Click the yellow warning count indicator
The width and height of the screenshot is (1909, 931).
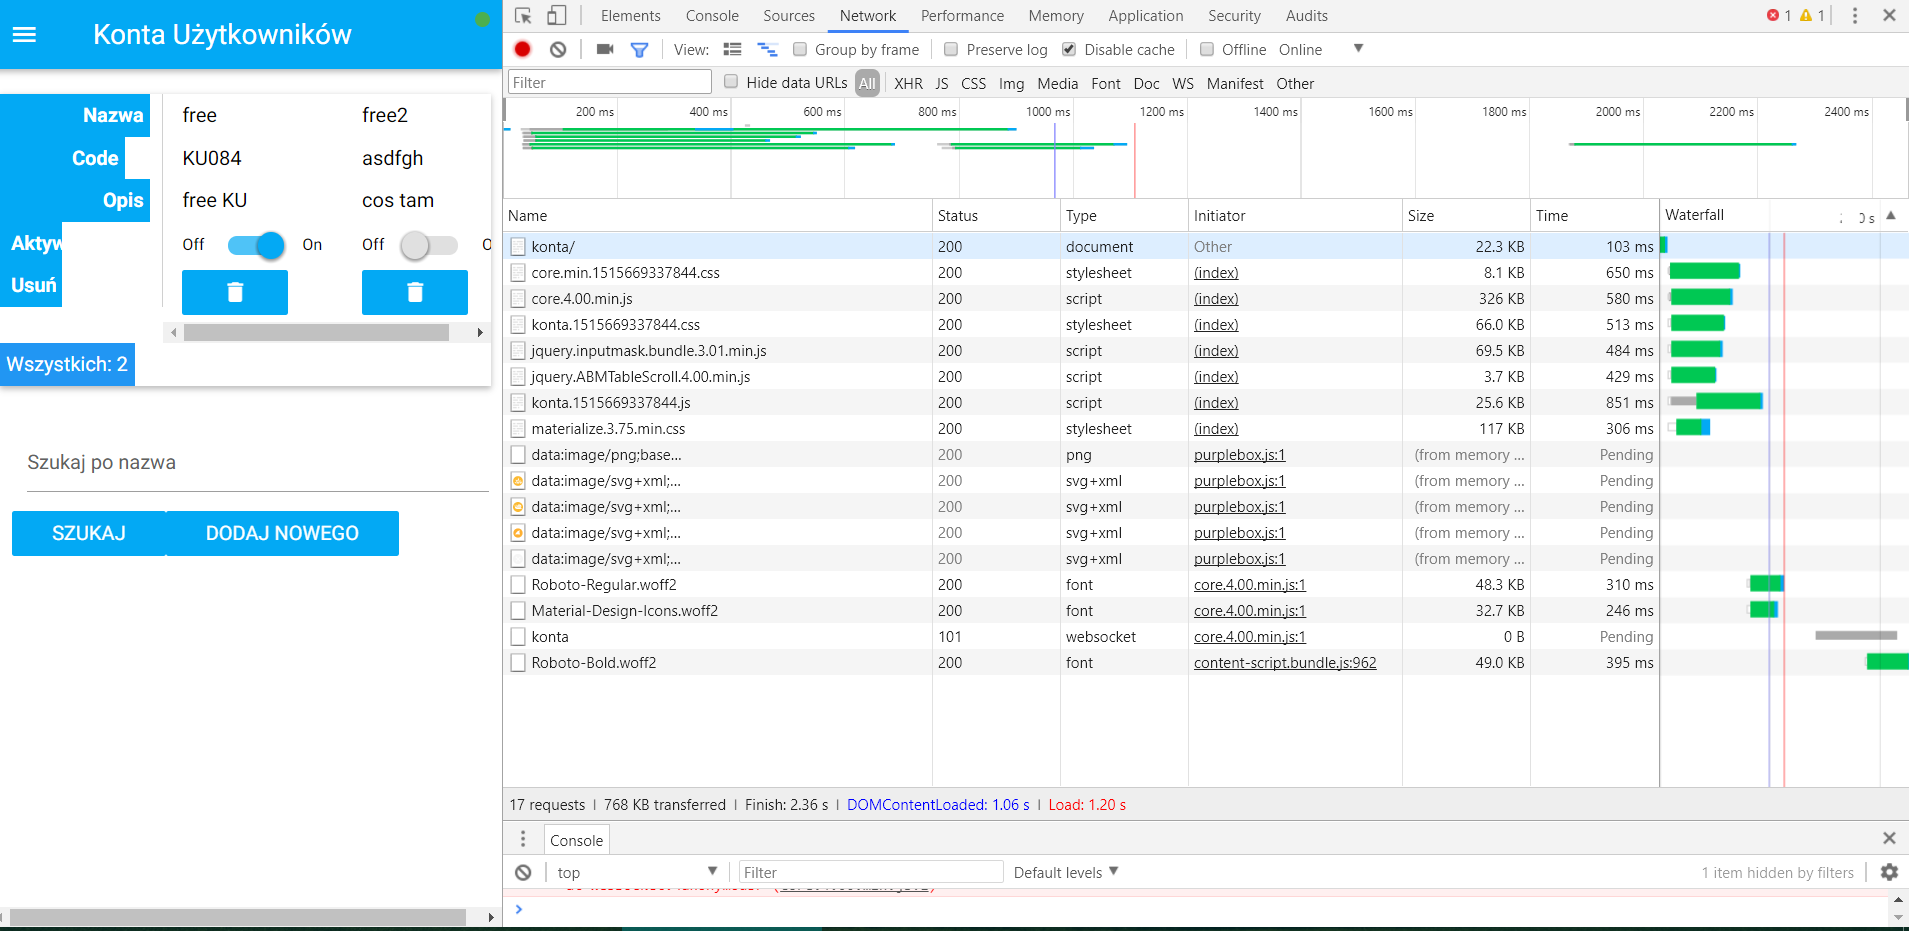pyautogui.click(x=1812, y=15)
